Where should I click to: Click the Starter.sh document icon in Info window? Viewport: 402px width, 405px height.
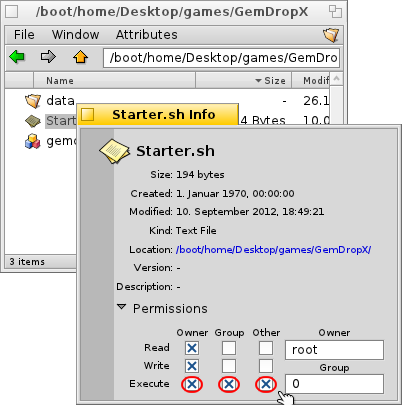pyautogui.click(x=114, y=152)
